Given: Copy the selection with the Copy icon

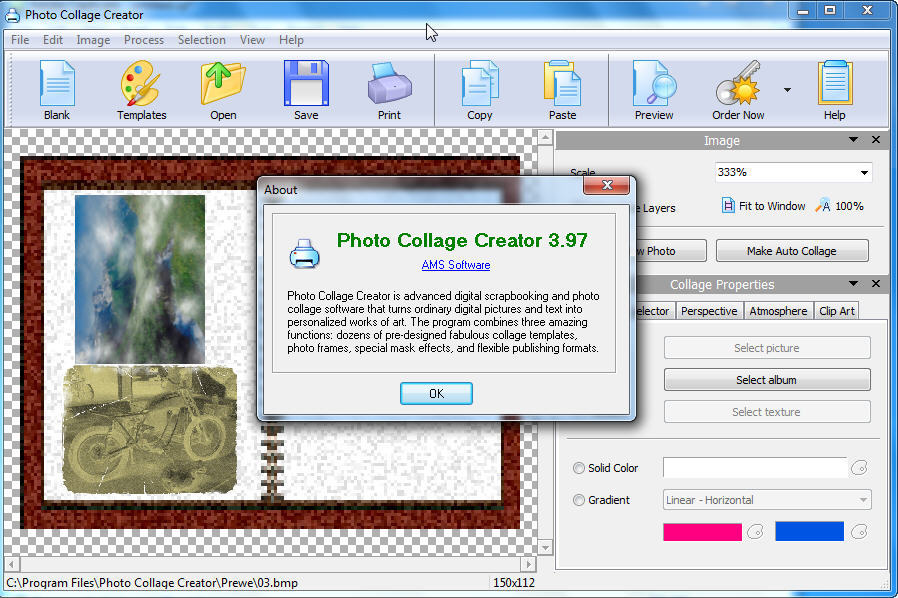Looking at the screenshot, I should click(x=479, y=89).
